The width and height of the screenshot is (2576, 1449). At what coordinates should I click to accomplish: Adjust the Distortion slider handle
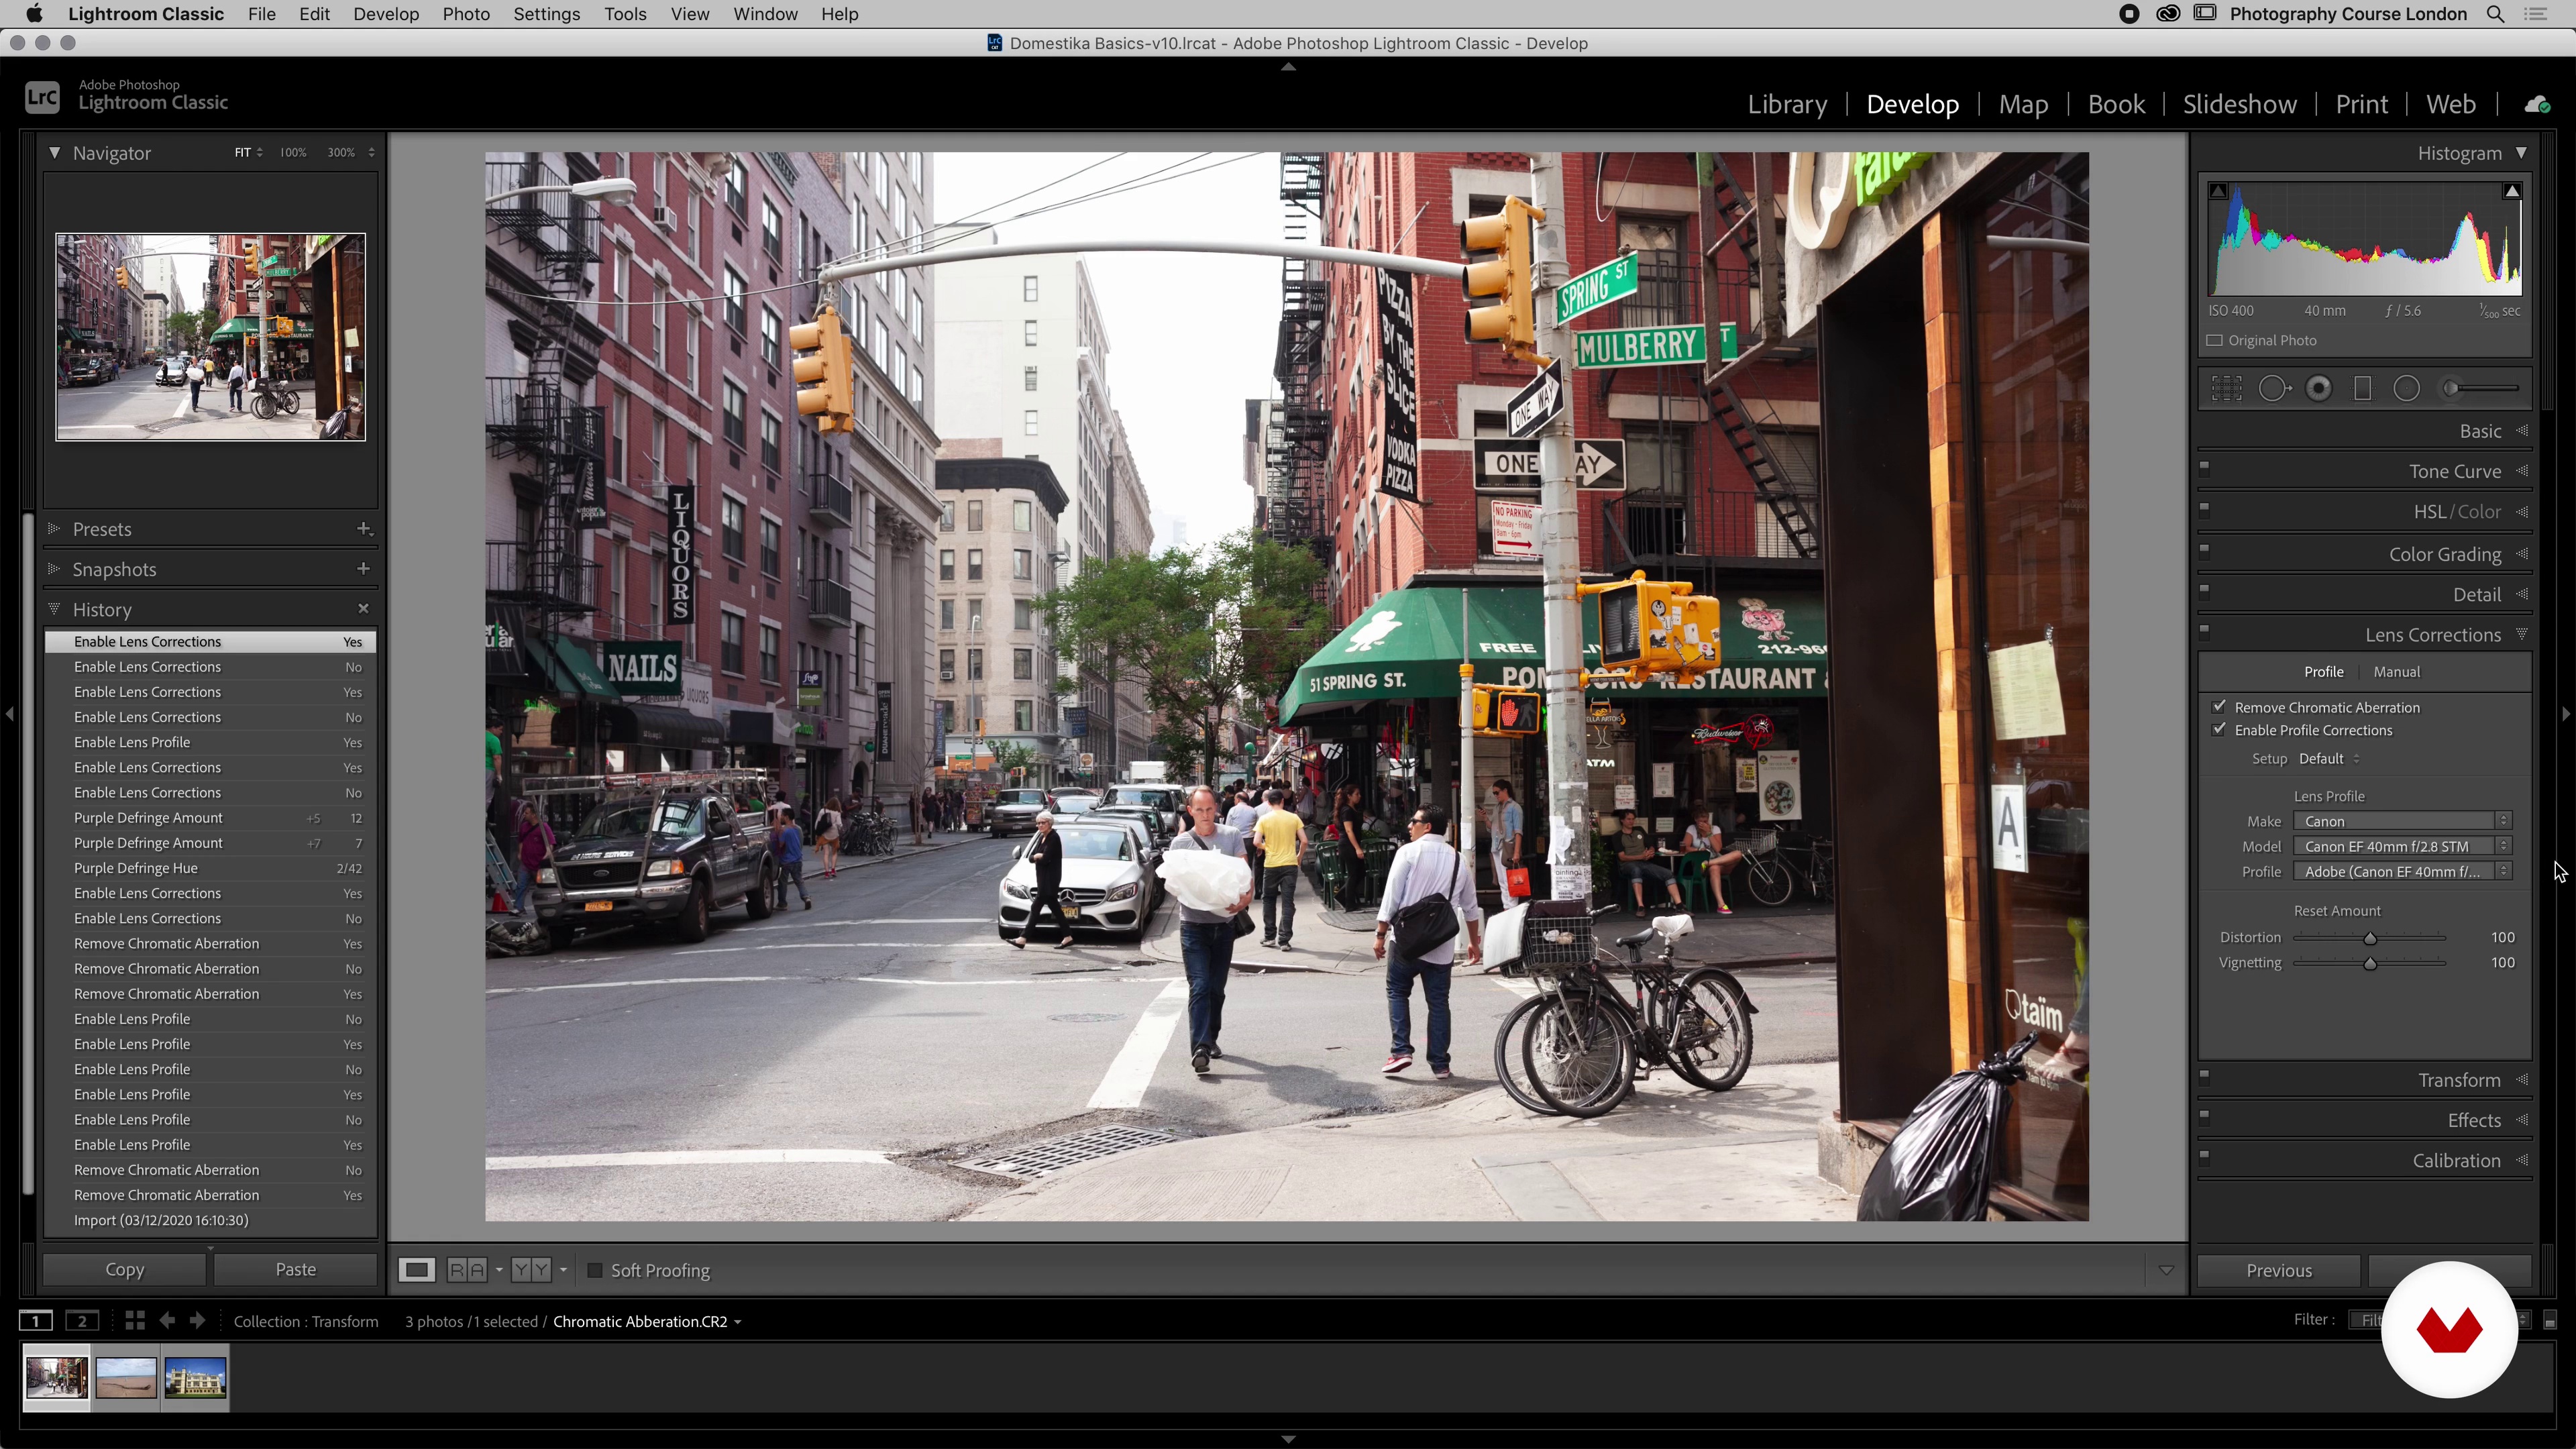(x=2370, y=938)
